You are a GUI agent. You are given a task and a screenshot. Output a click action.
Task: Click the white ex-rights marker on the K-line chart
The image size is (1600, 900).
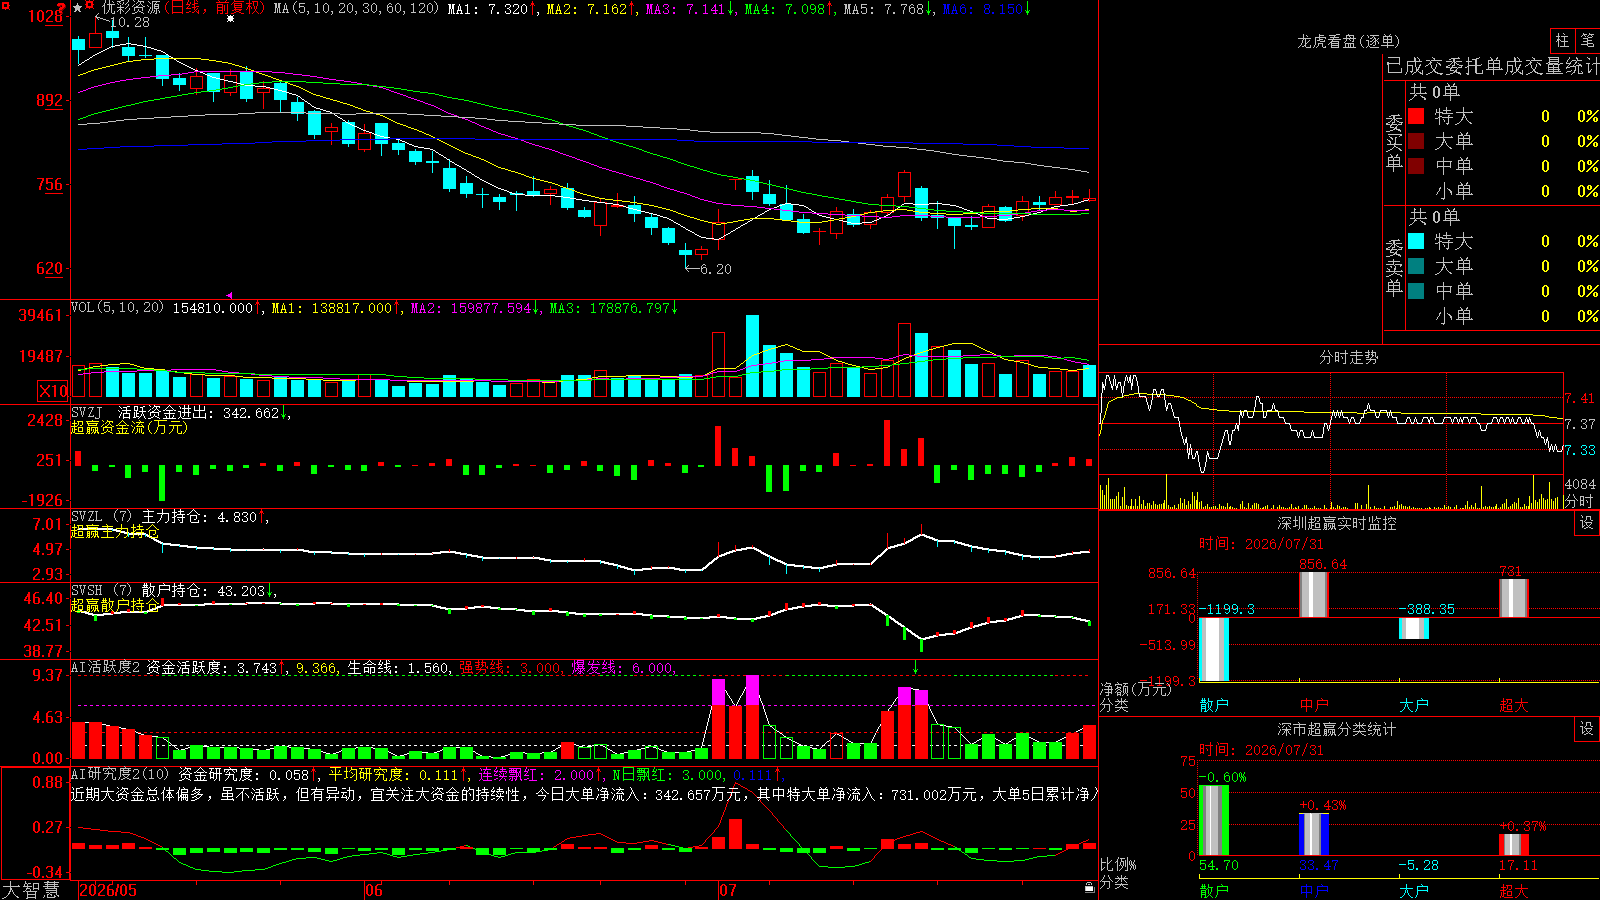point(231,18)
